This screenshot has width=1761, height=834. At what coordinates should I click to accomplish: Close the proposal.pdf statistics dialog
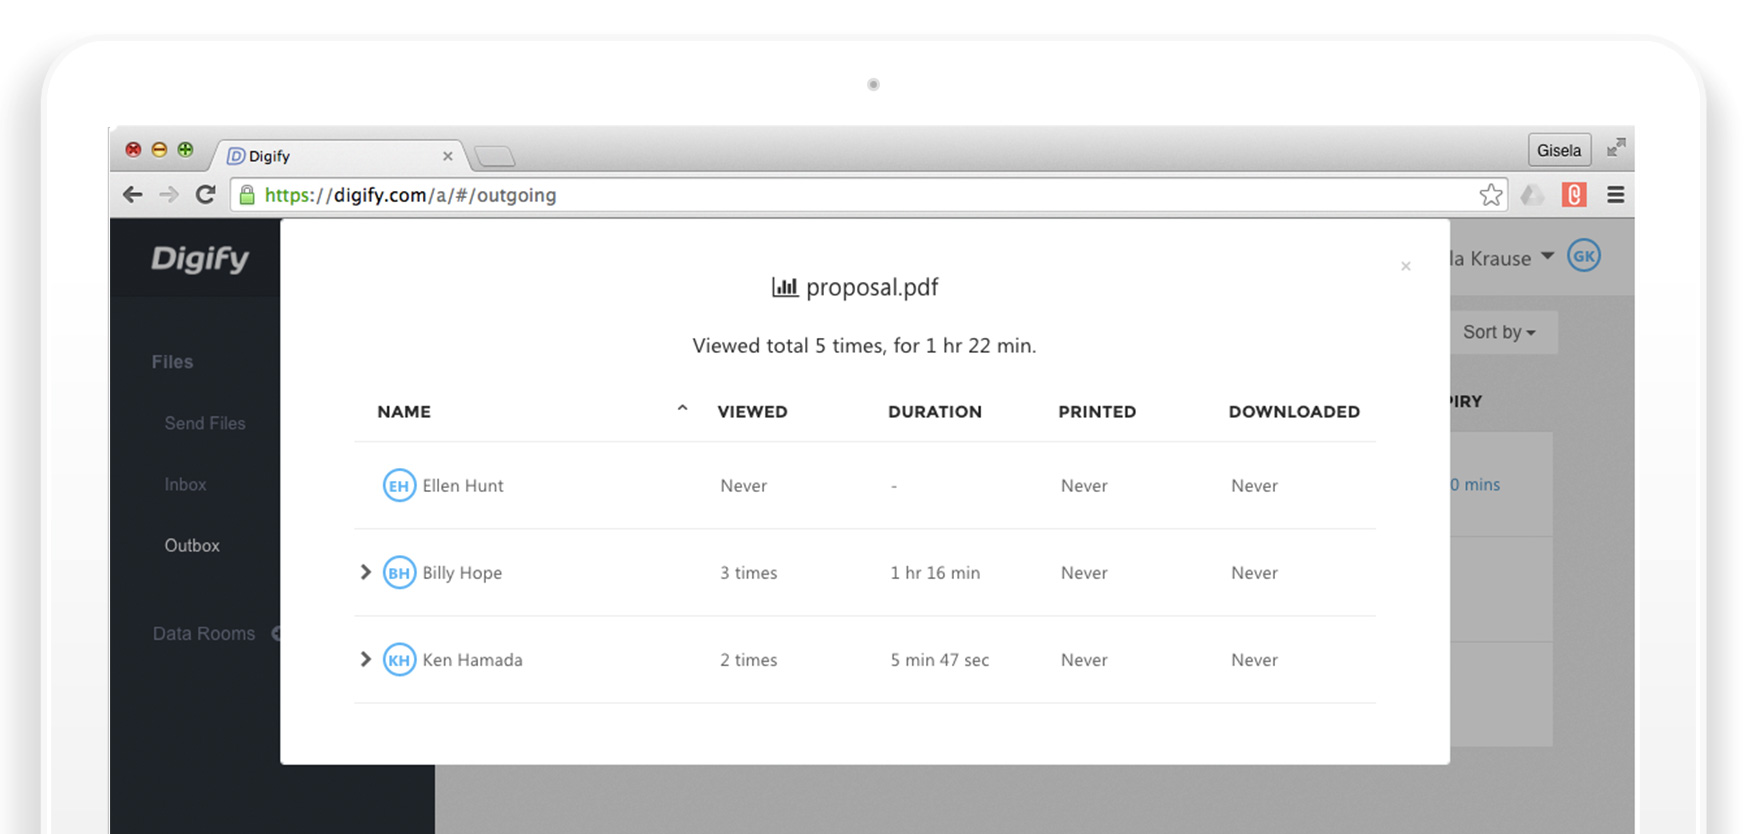coord(1405,266)
